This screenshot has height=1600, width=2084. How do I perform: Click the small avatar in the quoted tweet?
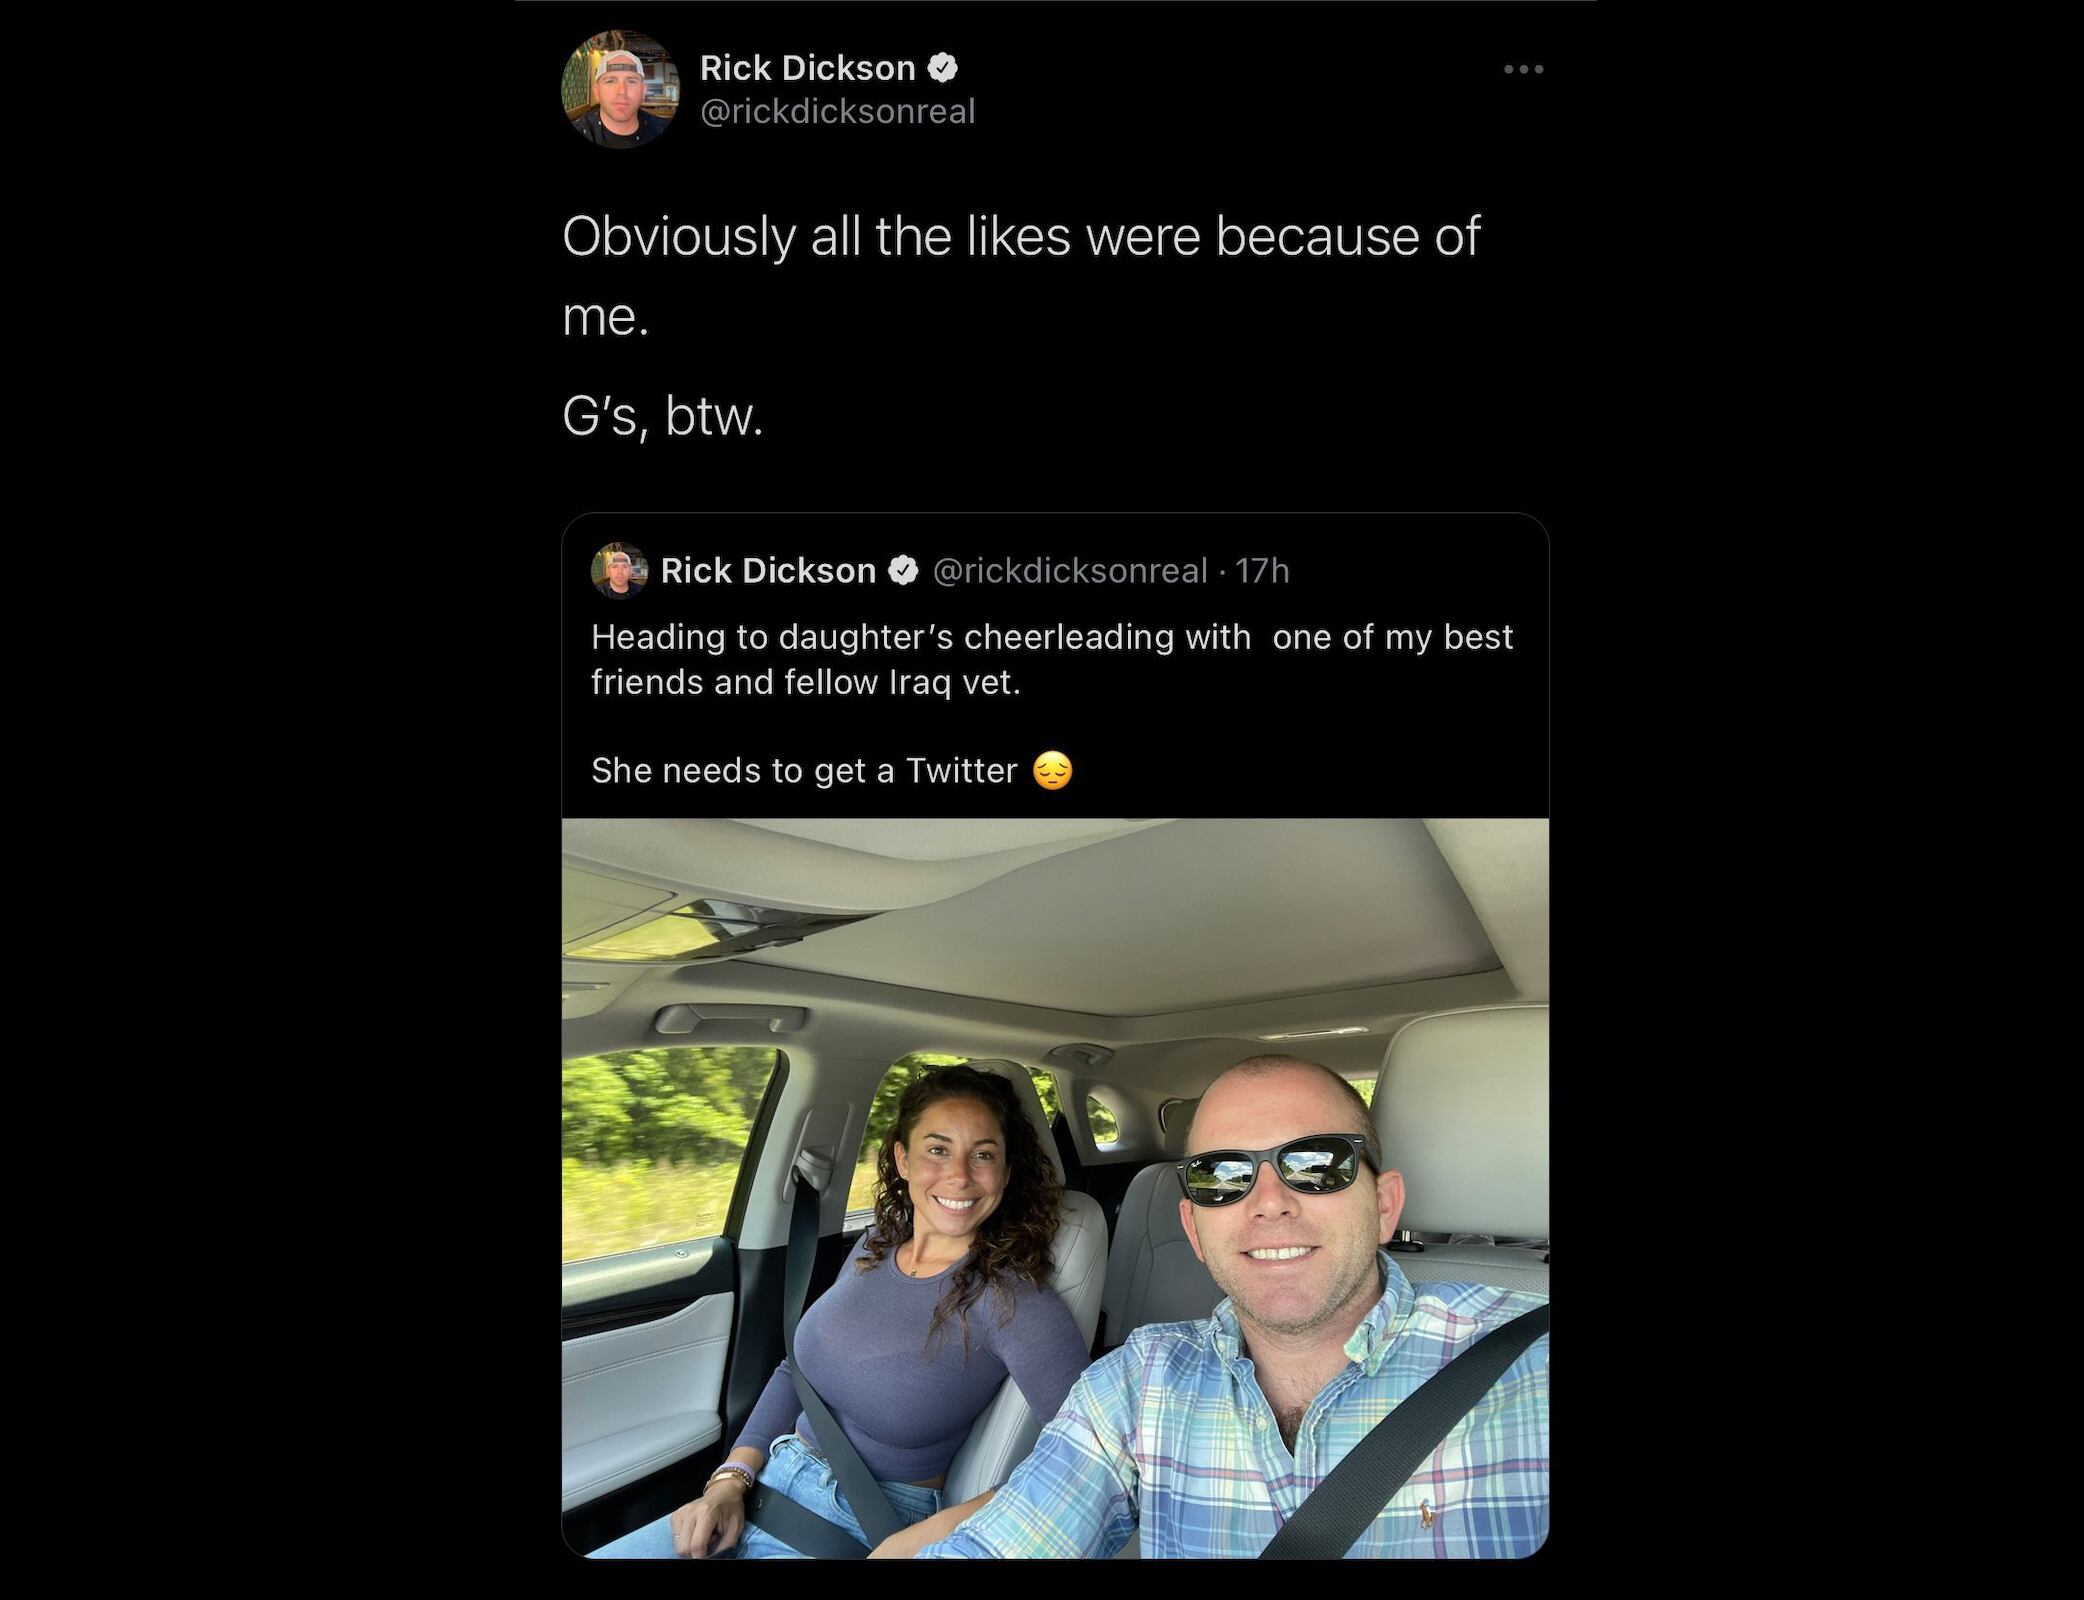(x=619, y=571)
